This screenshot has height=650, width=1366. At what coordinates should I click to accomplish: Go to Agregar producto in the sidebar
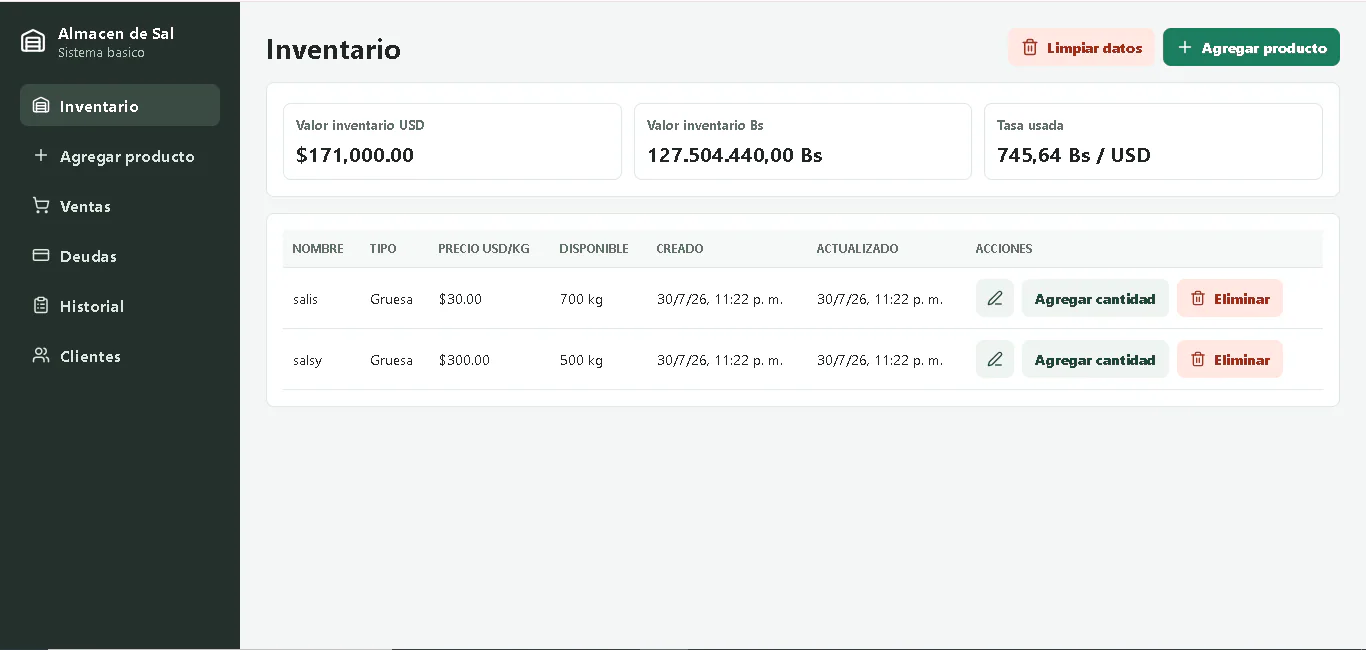click(120, 155)
